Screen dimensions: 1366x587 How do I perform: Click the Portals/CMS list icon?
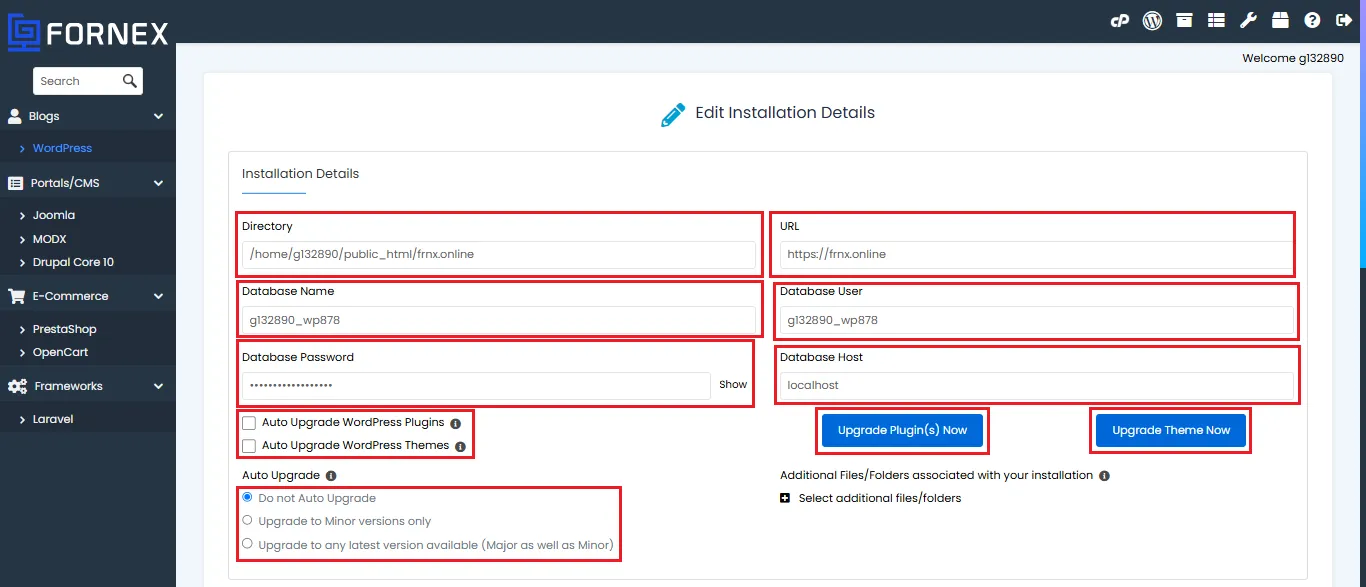pyautogui.click(x=15, y=183)
